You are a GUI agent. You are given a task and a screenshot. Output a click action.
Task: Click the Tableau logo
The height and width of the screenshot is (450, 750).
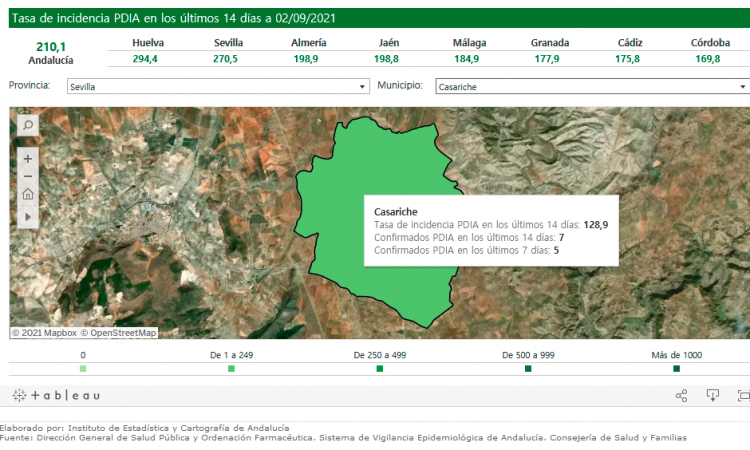coord(56,396)
